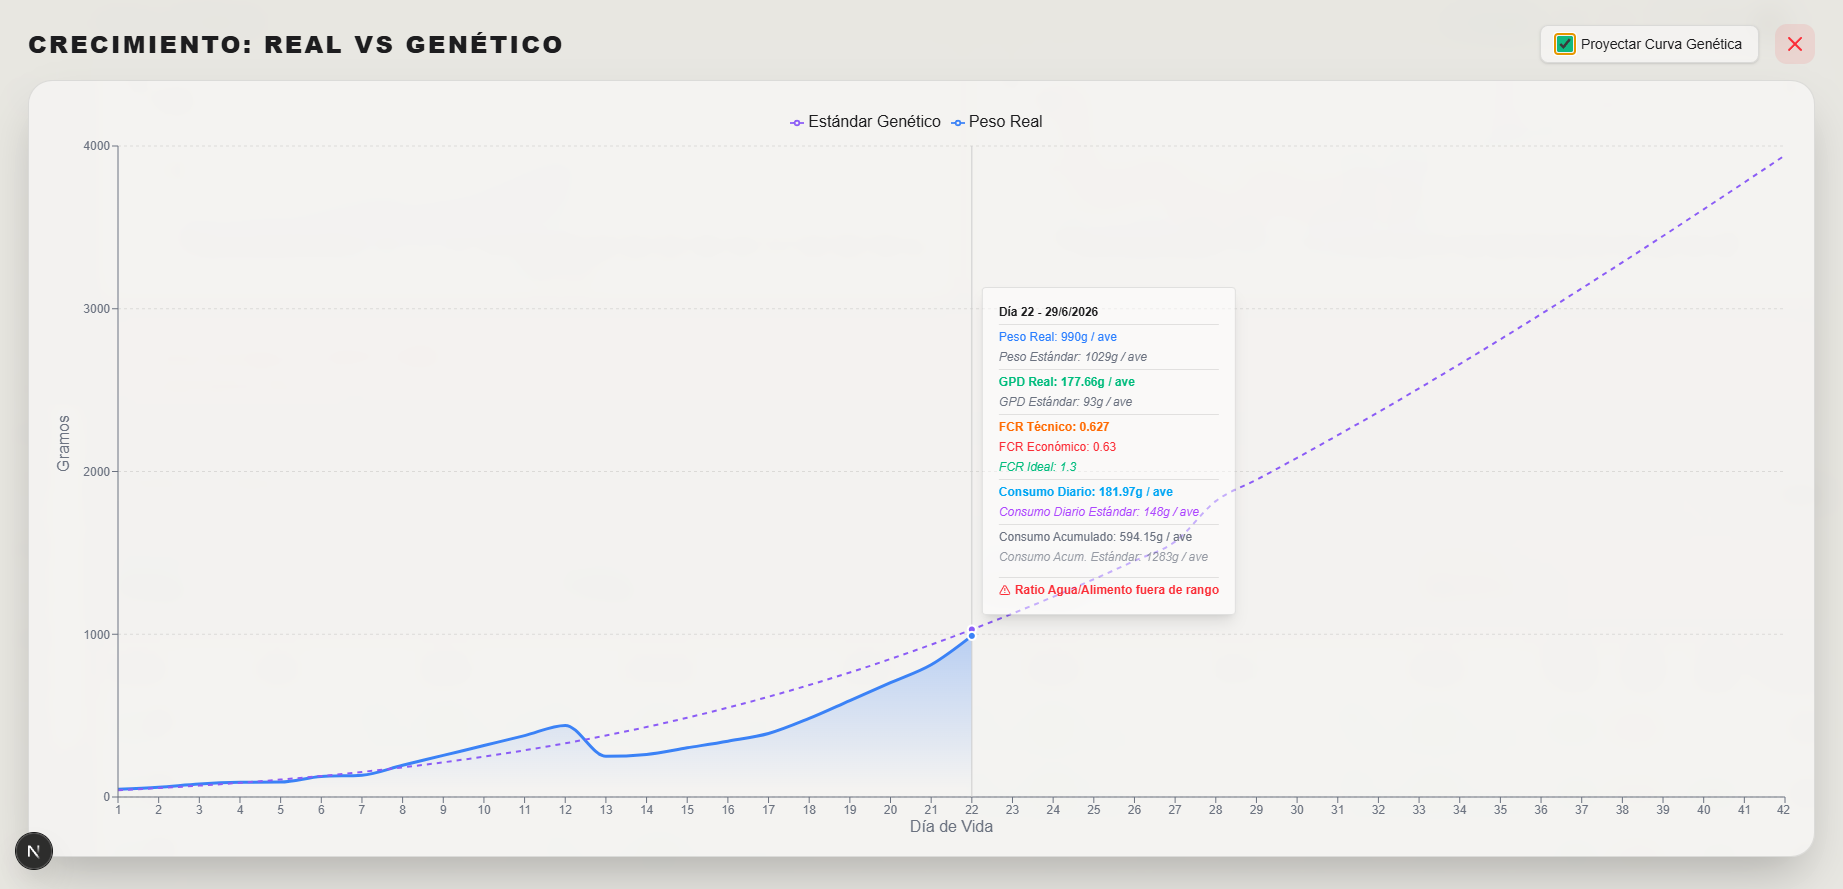1843x889 pixels.
Task: Click the 3000 y-axis tick label
Action: (x=97, y=309)
